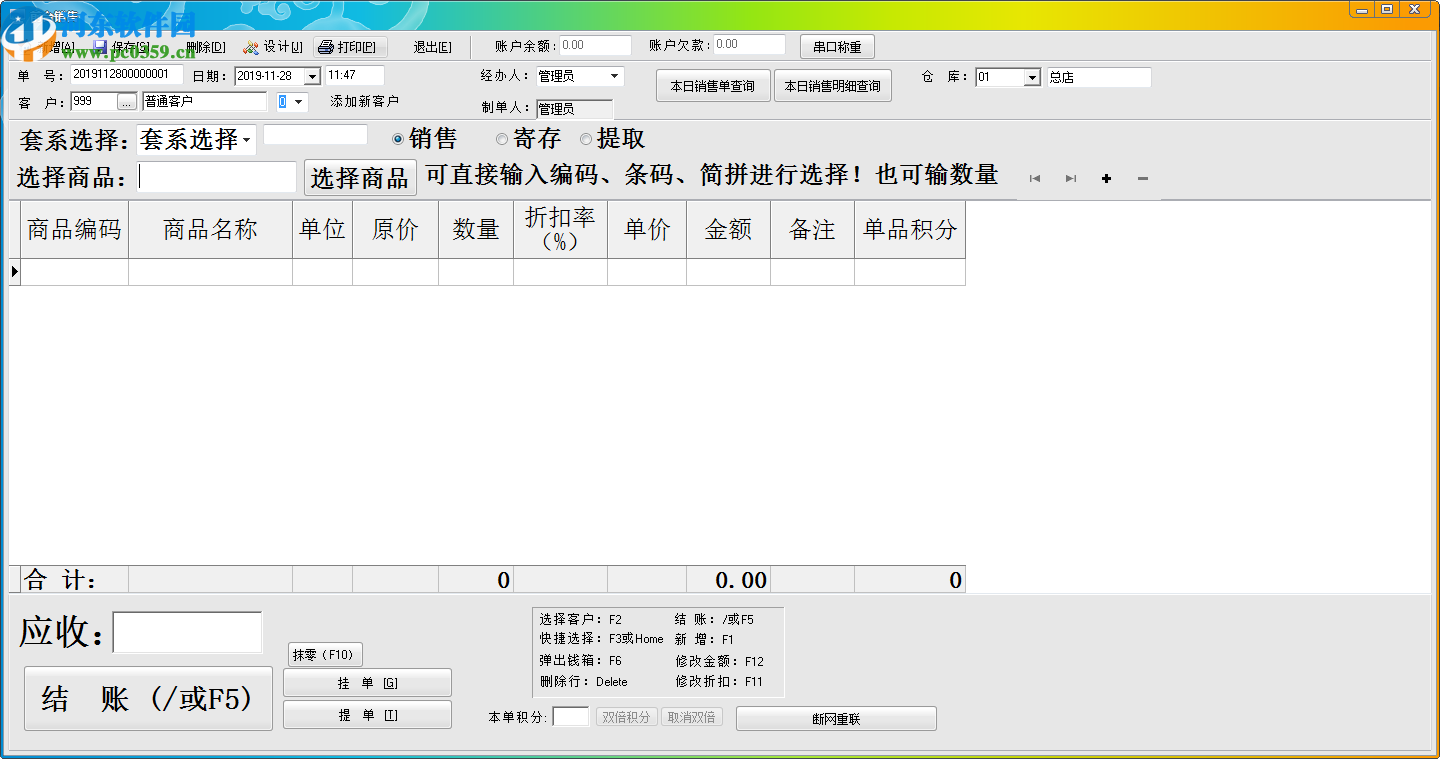This screenshot has height=759, width=1440.
Task: Click the amount (金额) column header
Action: point(729,230)
